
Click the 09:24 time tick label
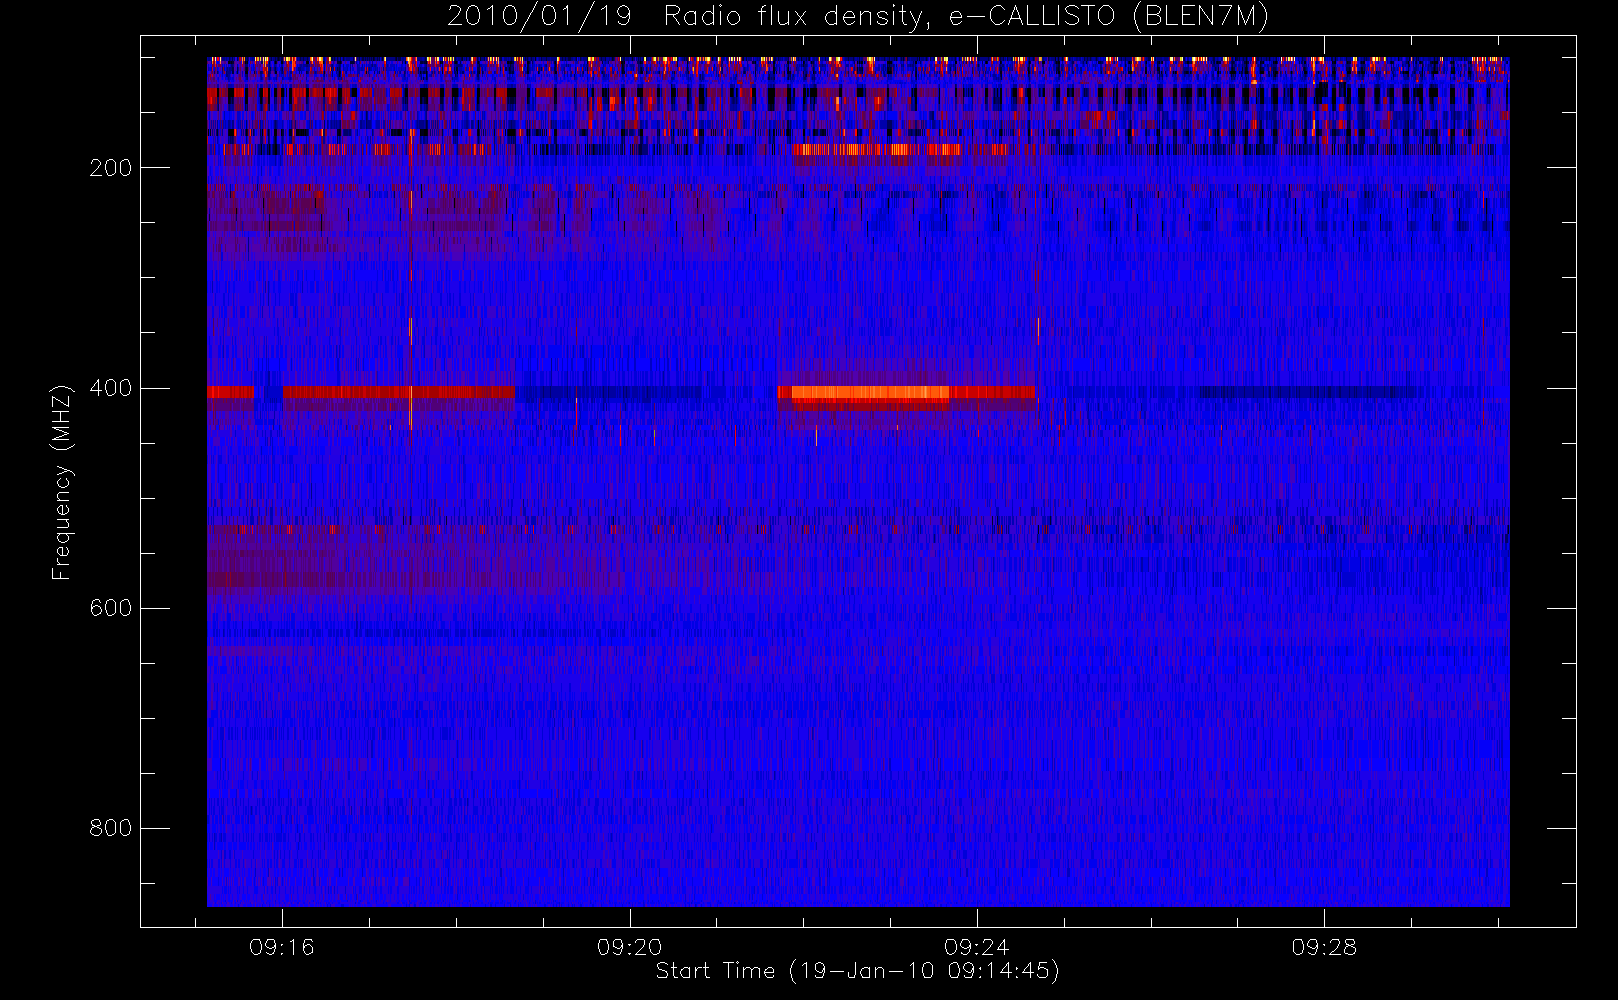click(x=976, y=947)
